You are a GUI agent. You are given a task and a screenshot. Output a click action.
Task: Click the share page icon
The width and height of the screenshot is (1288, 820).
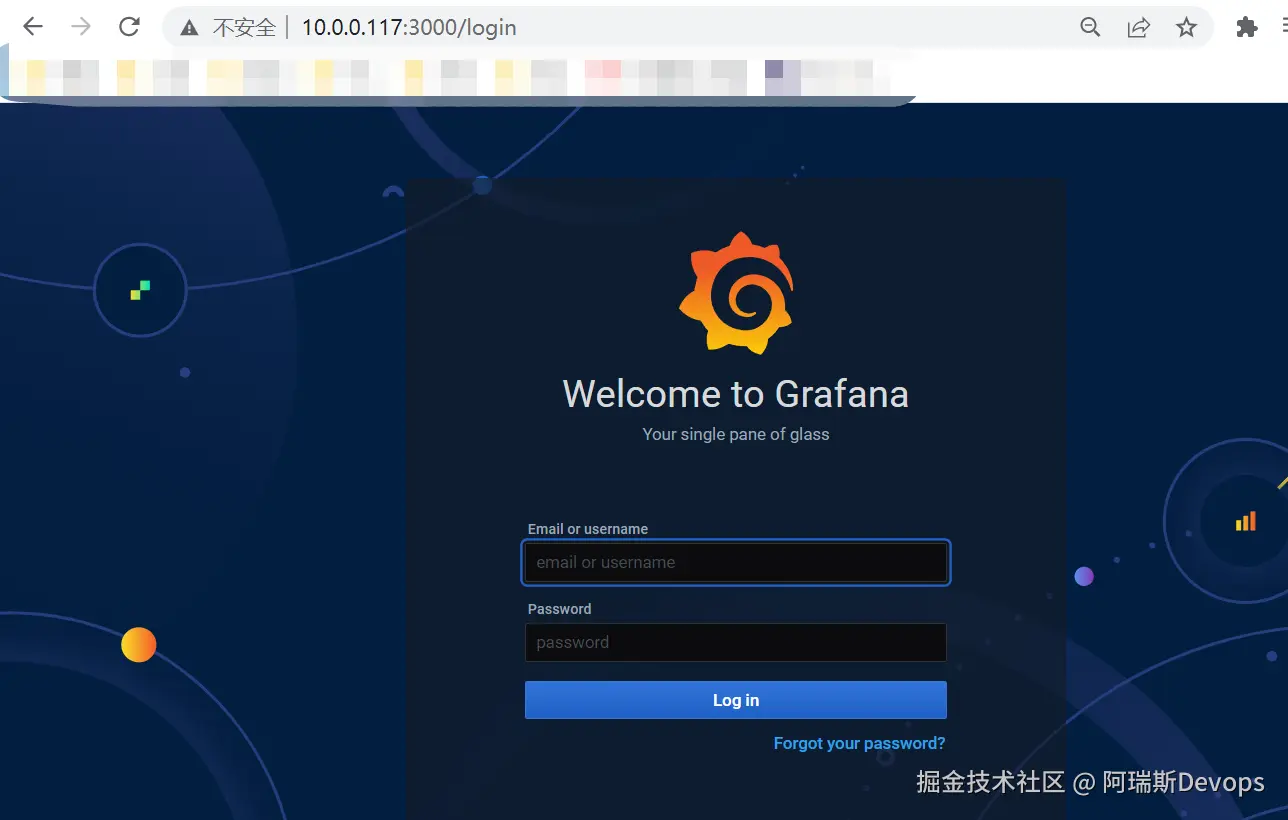tap(1138, 27)
